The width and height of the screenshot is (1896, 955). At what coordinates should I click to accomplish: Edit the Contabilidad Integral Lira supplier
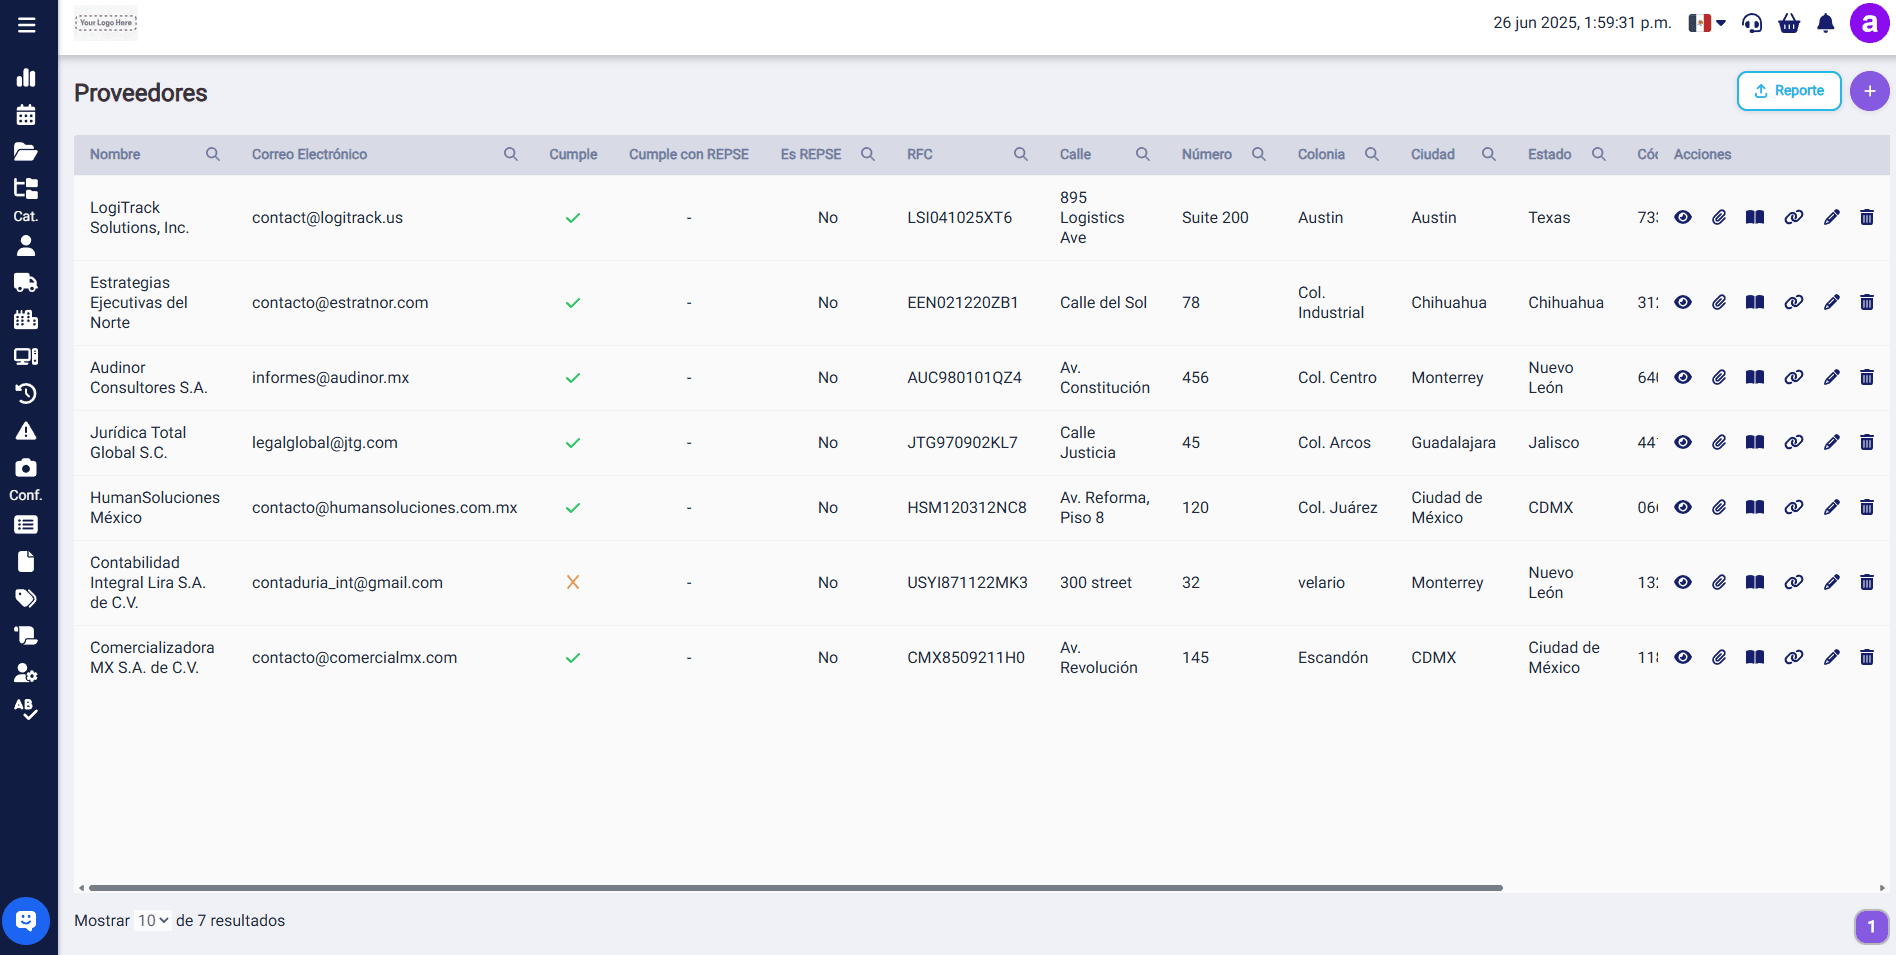click(x=1832, y=582)
